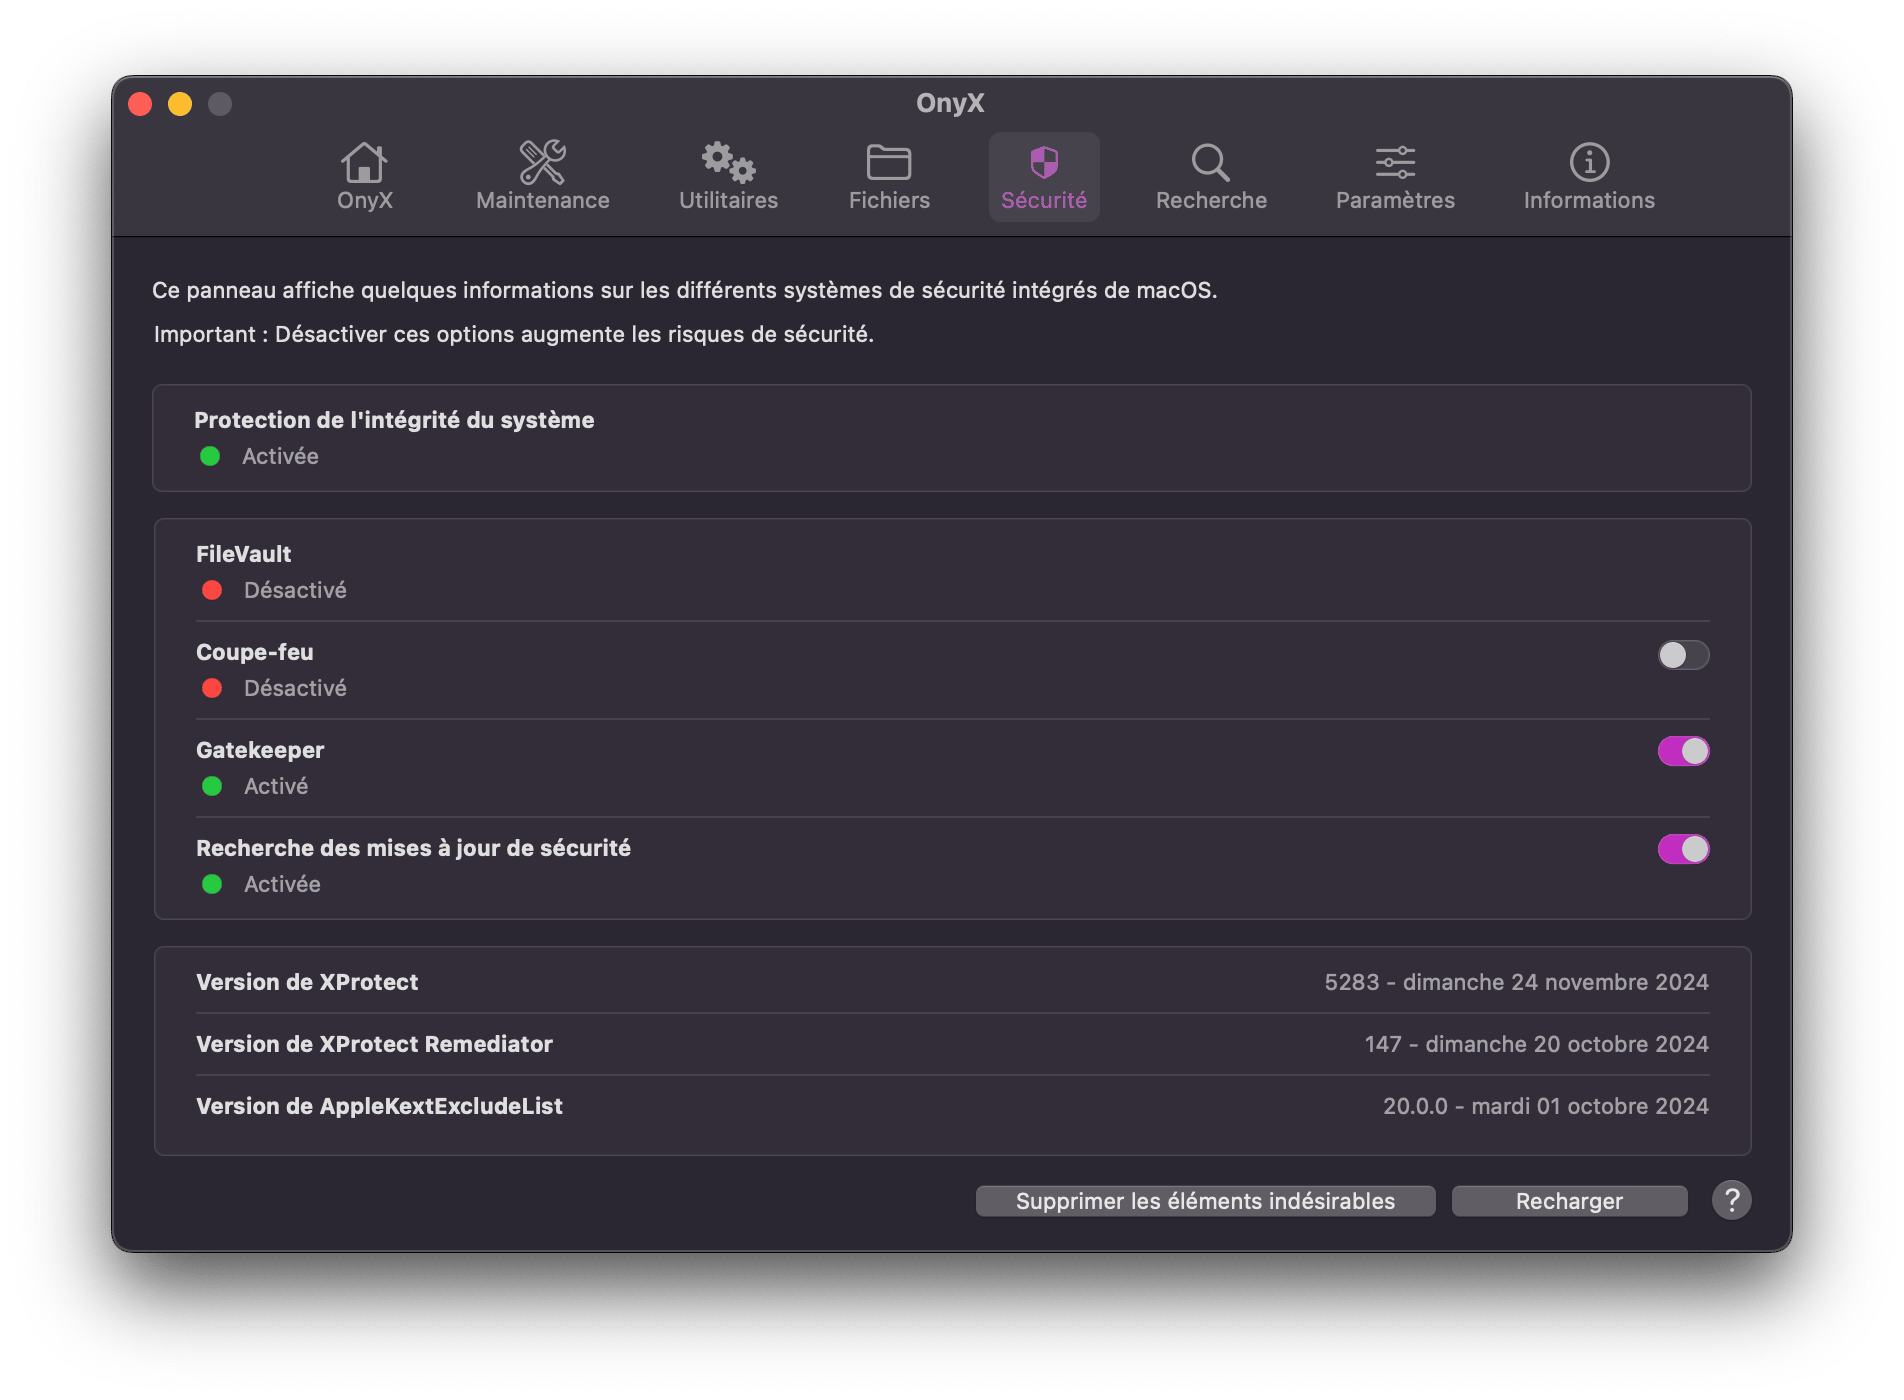Click the Recharger button

pos(1569,1201)
